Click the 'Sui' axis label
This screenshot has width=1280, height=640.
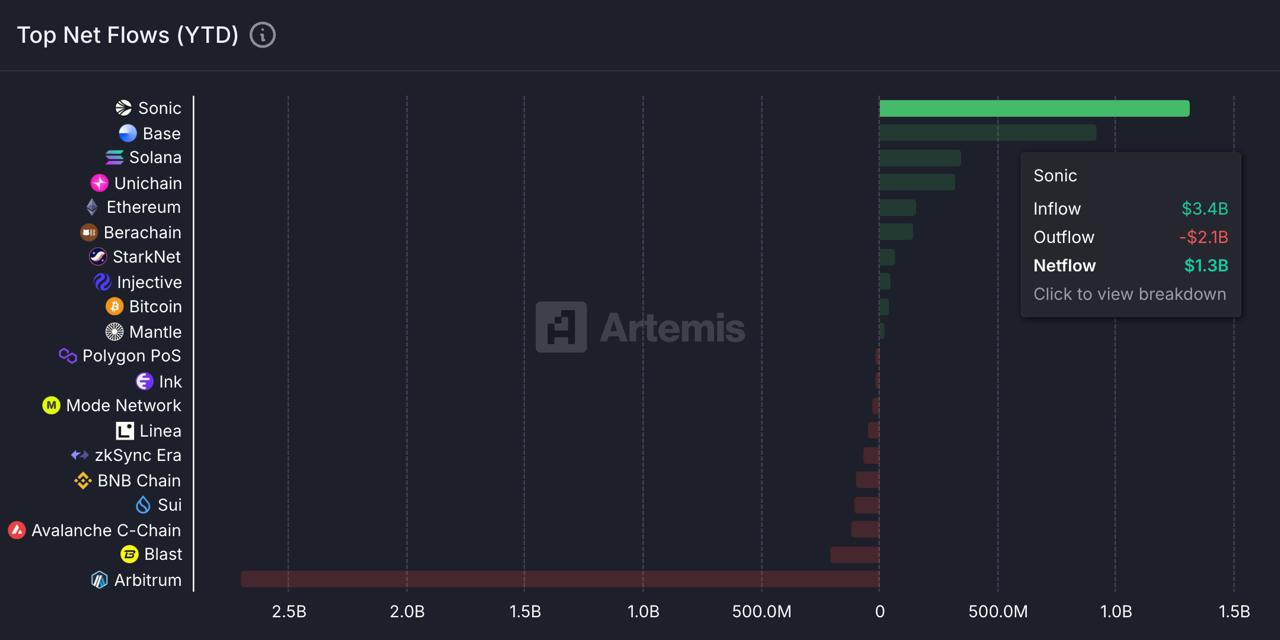(x=170, y=505)
